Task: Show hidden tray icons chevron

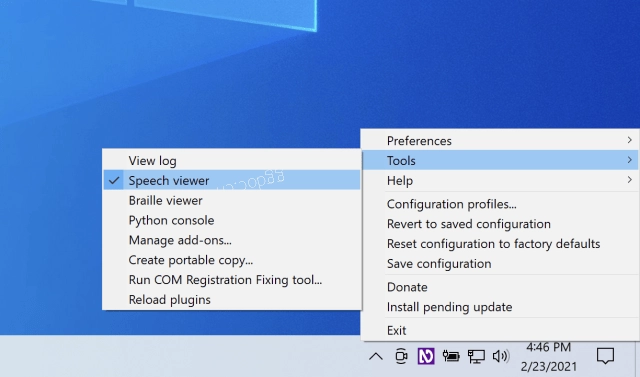Action: click(376, 357)
